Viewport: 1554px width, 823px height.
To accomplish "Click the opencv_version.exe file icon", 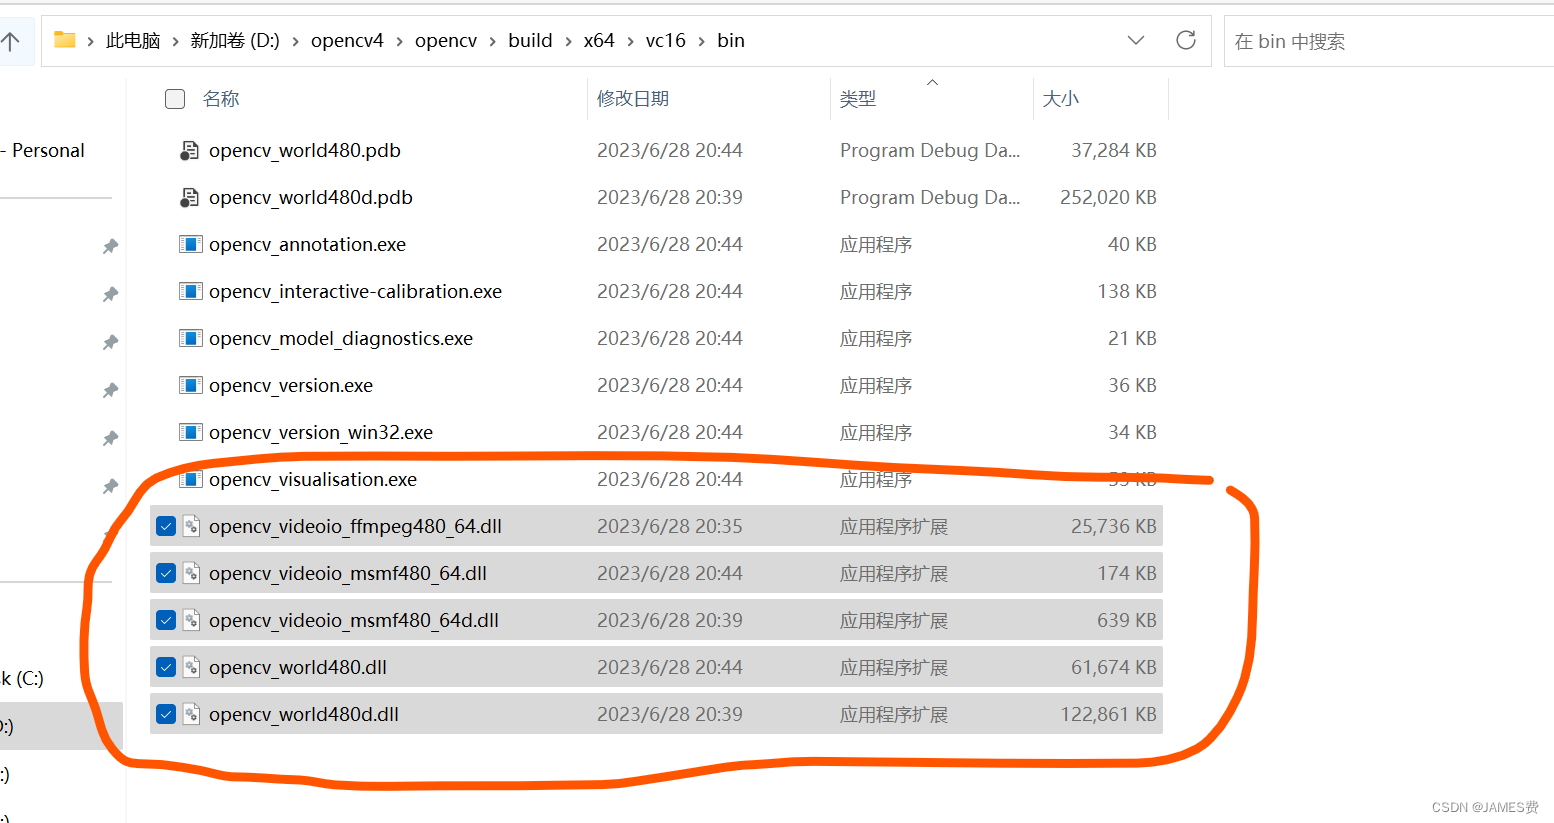I will (191, 385).
